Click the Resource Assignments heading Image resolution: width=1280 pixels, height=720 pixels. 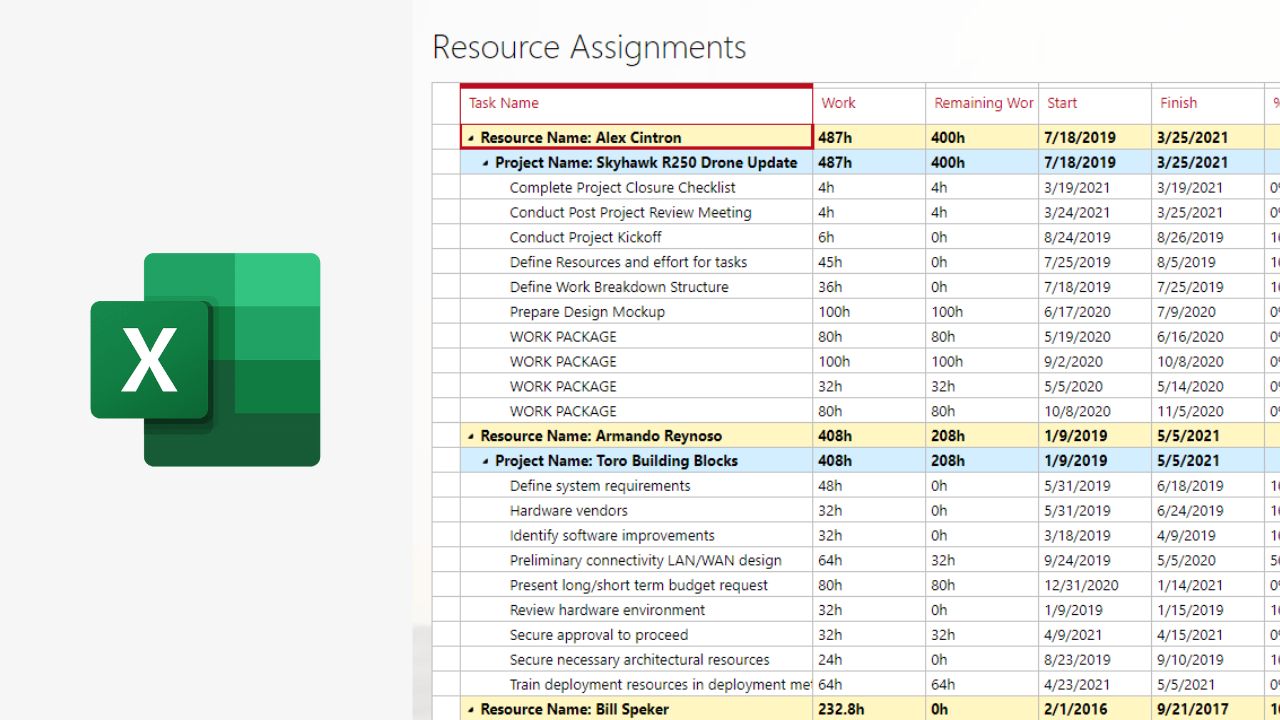point(589,47)
